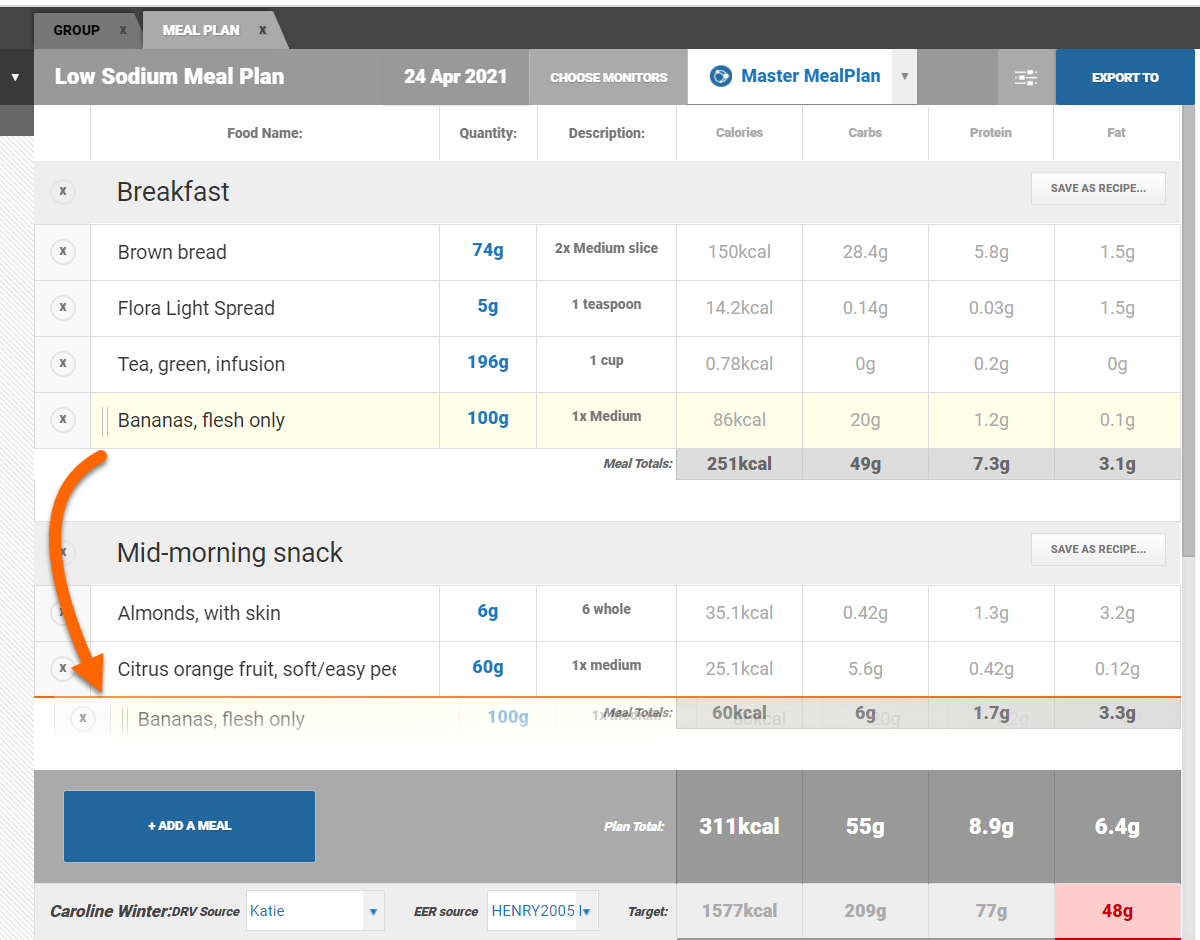
Task: Open the DRV Source Katie dropdown
Action: click(x=373, y=911)
